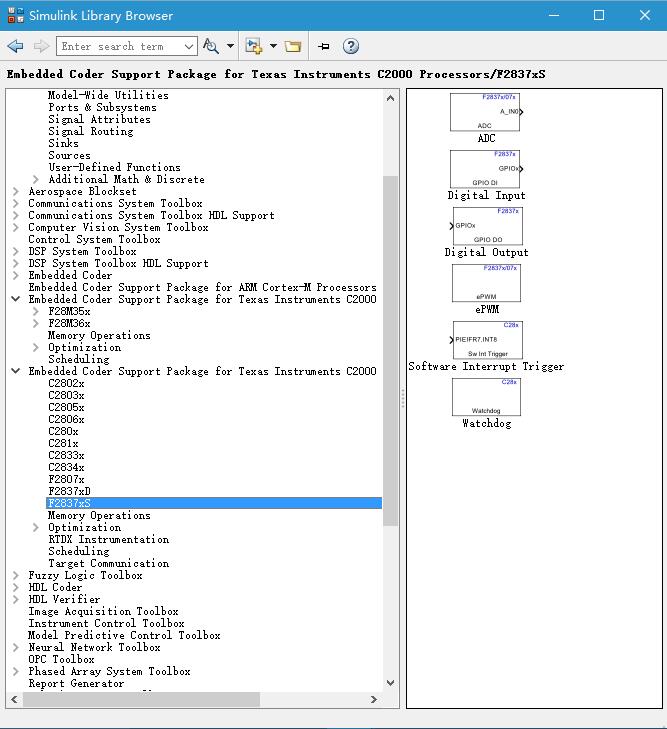Expand DSP System Toolbox HDL Support
Image resolution: width=667 pixels, height=729 pixels.
tap(16, 264)
